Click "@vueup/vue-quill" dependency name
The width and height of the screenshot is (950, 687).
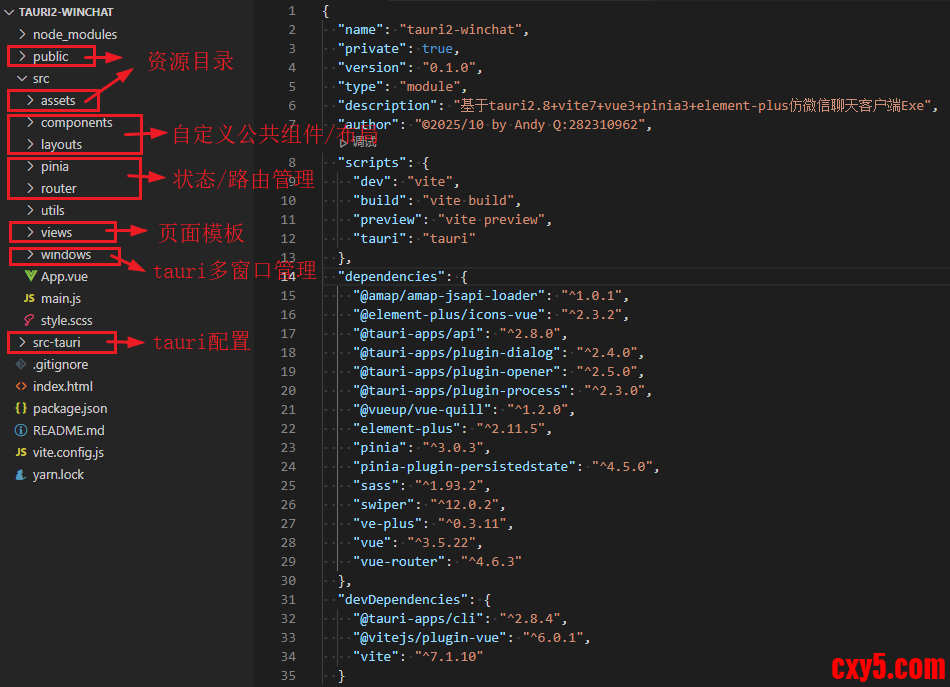[422, 410]
